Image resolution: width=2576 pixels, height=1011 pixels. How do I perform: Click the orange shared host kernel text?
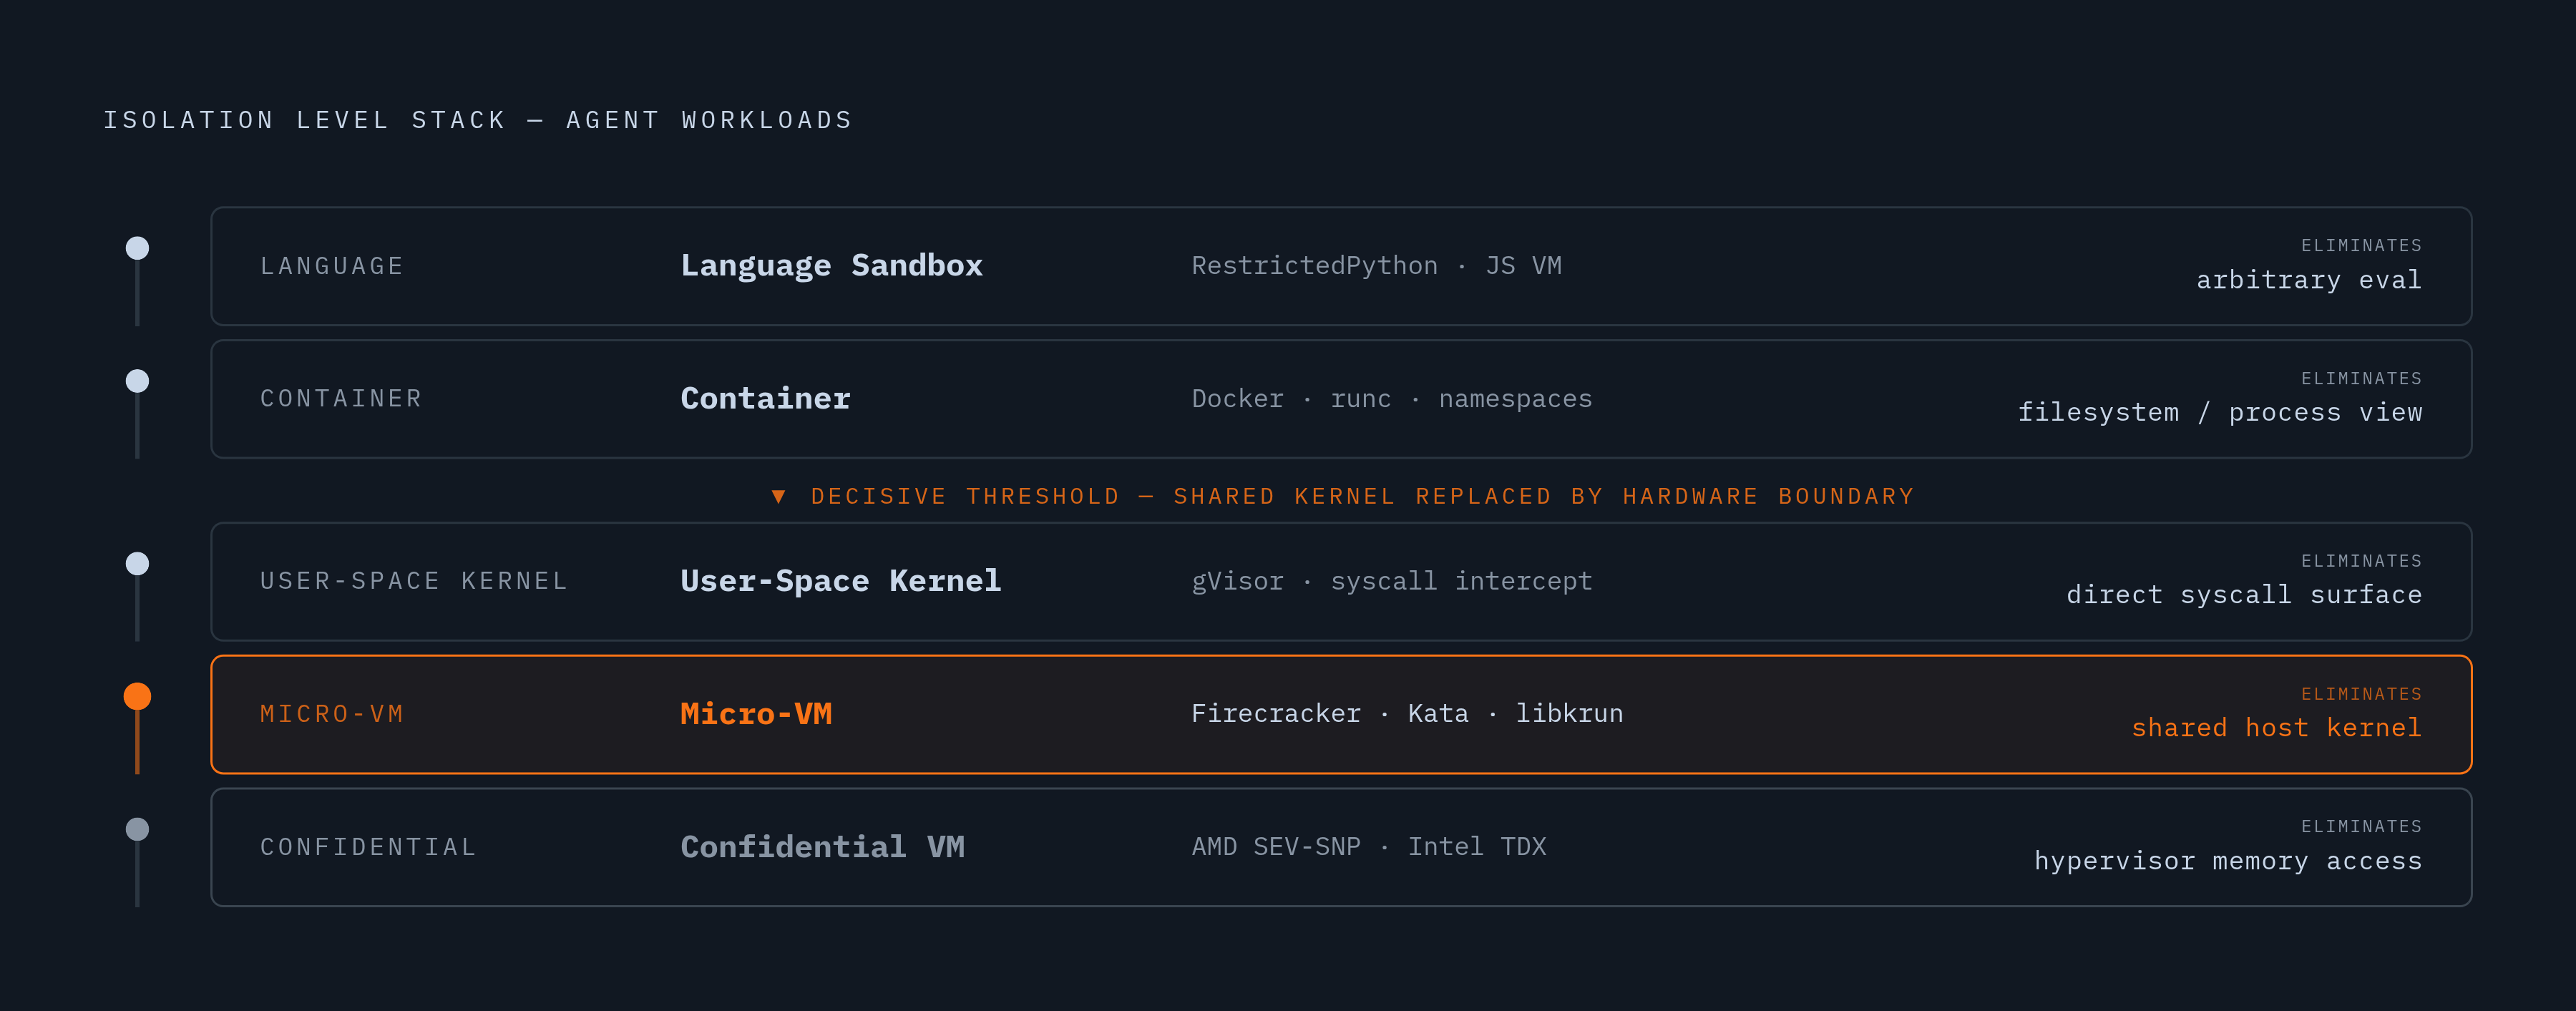click(x=2276, y=728)
